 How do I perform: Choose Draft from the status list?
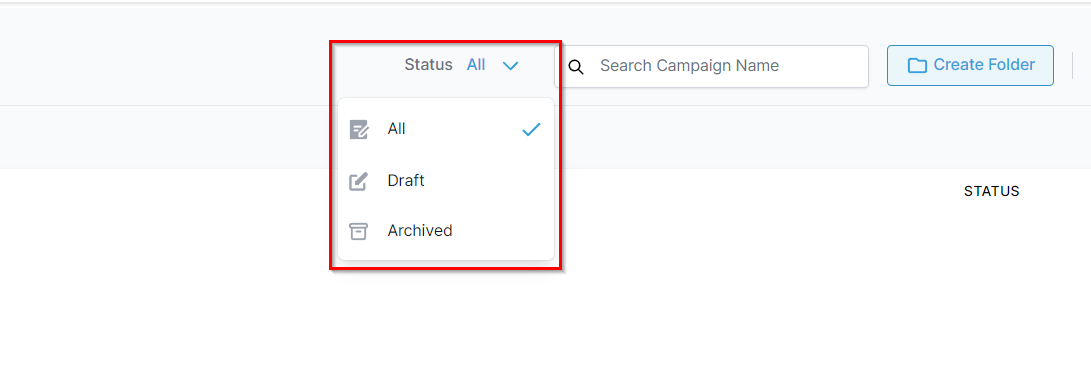(x=445, y=181)
